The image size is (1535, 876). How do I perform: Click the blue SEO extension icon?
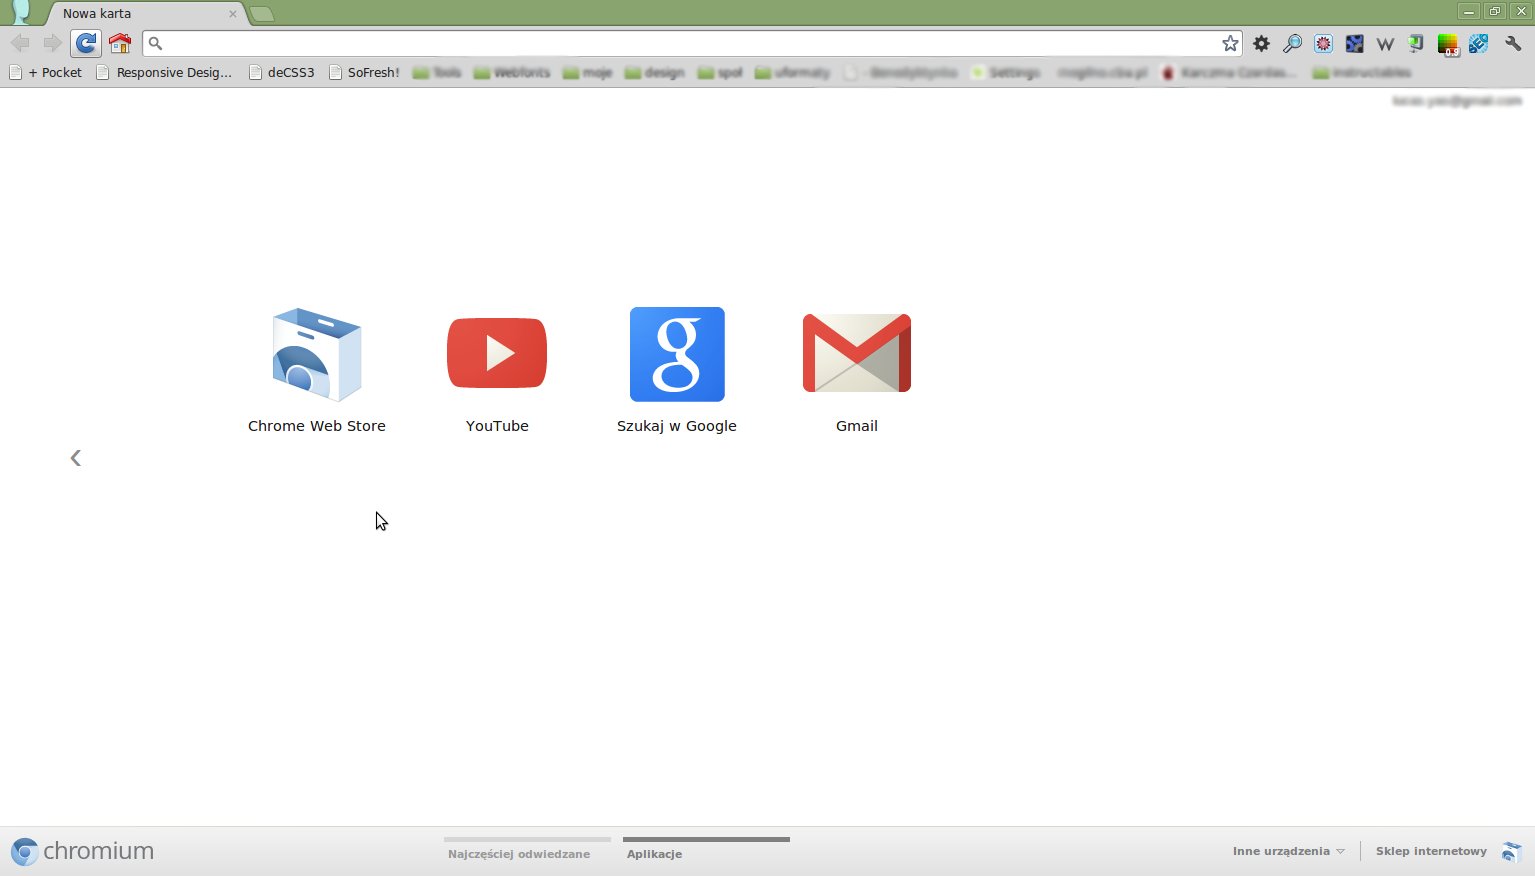[x=1478, y=43]
